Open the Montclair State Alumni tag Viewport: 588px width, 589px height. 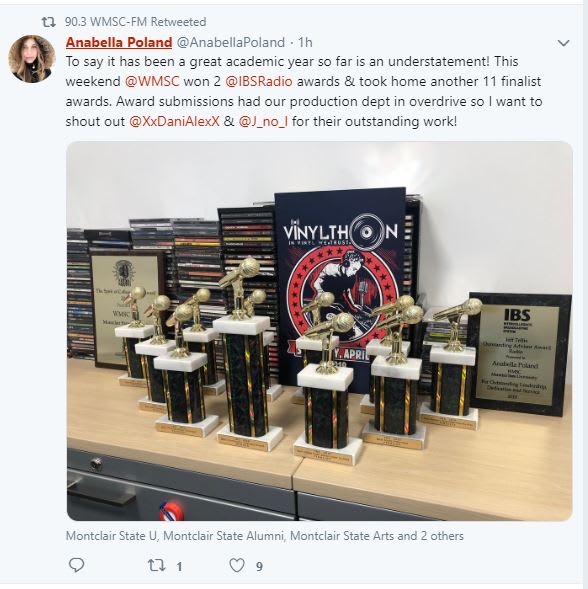pyautogui.click(x=223, y=536)
